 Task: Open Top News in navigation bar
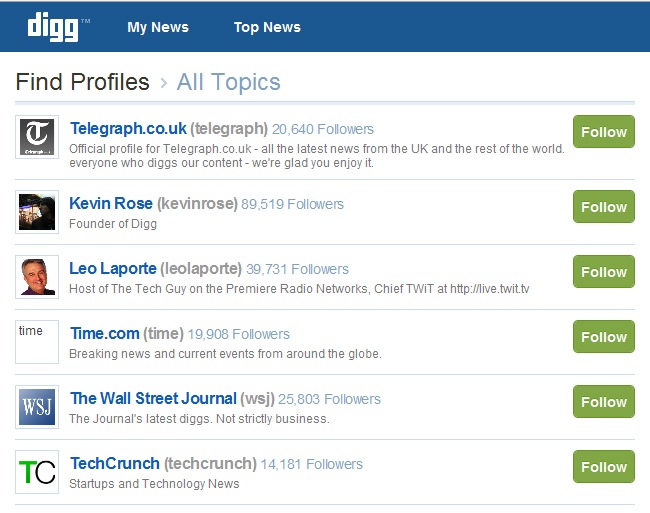point(267,27)
